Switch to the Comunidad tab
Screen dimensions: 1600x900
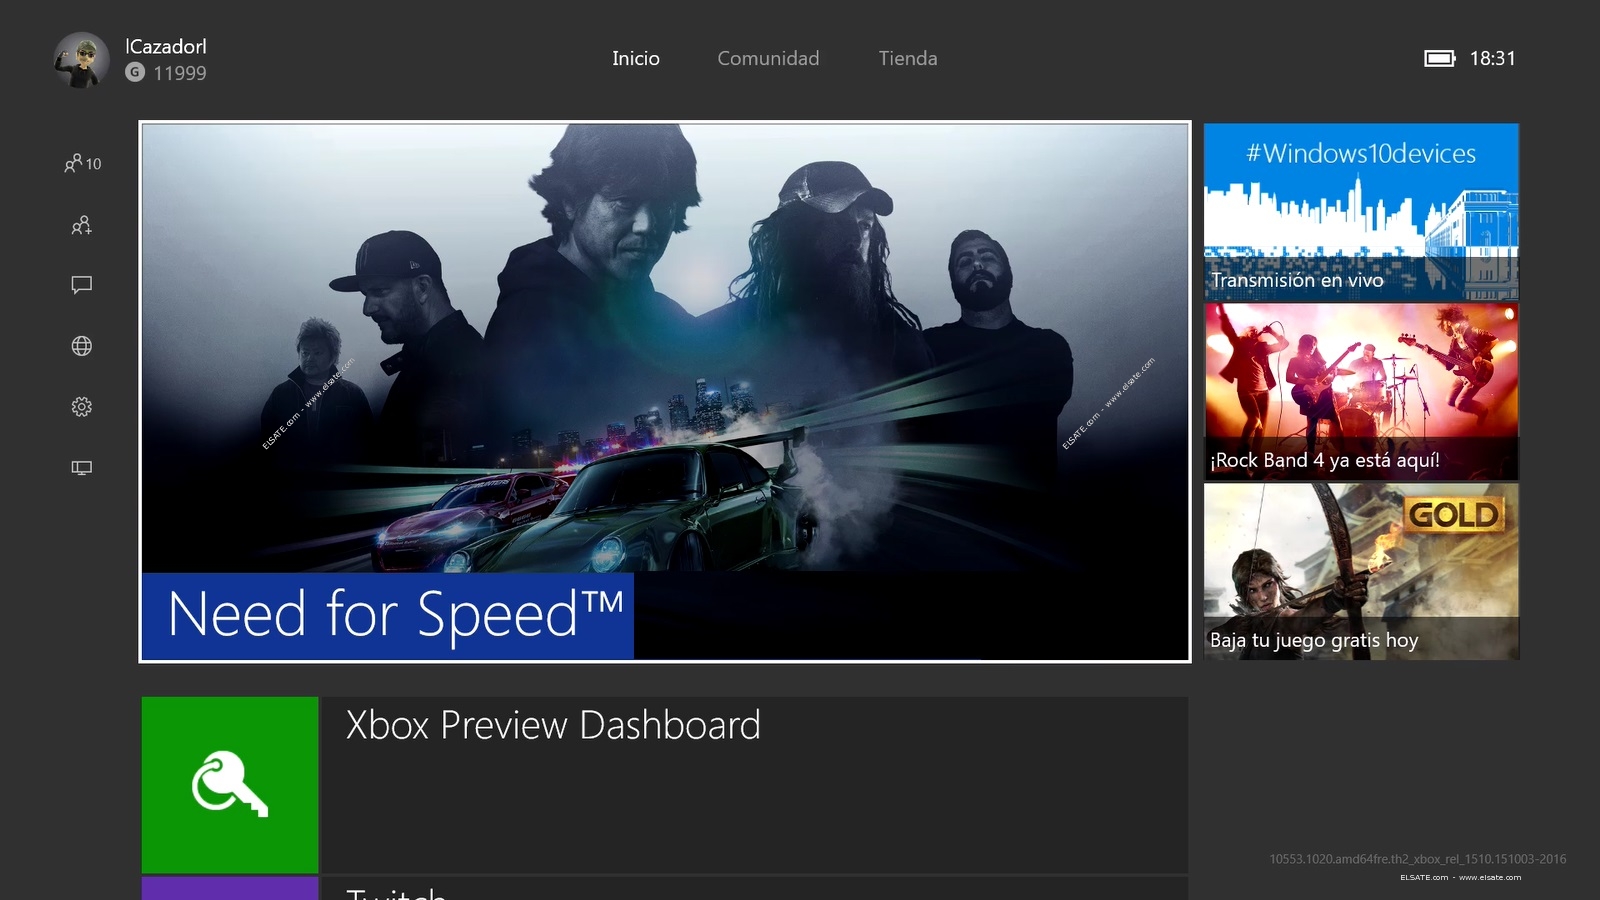coord(768,58)
